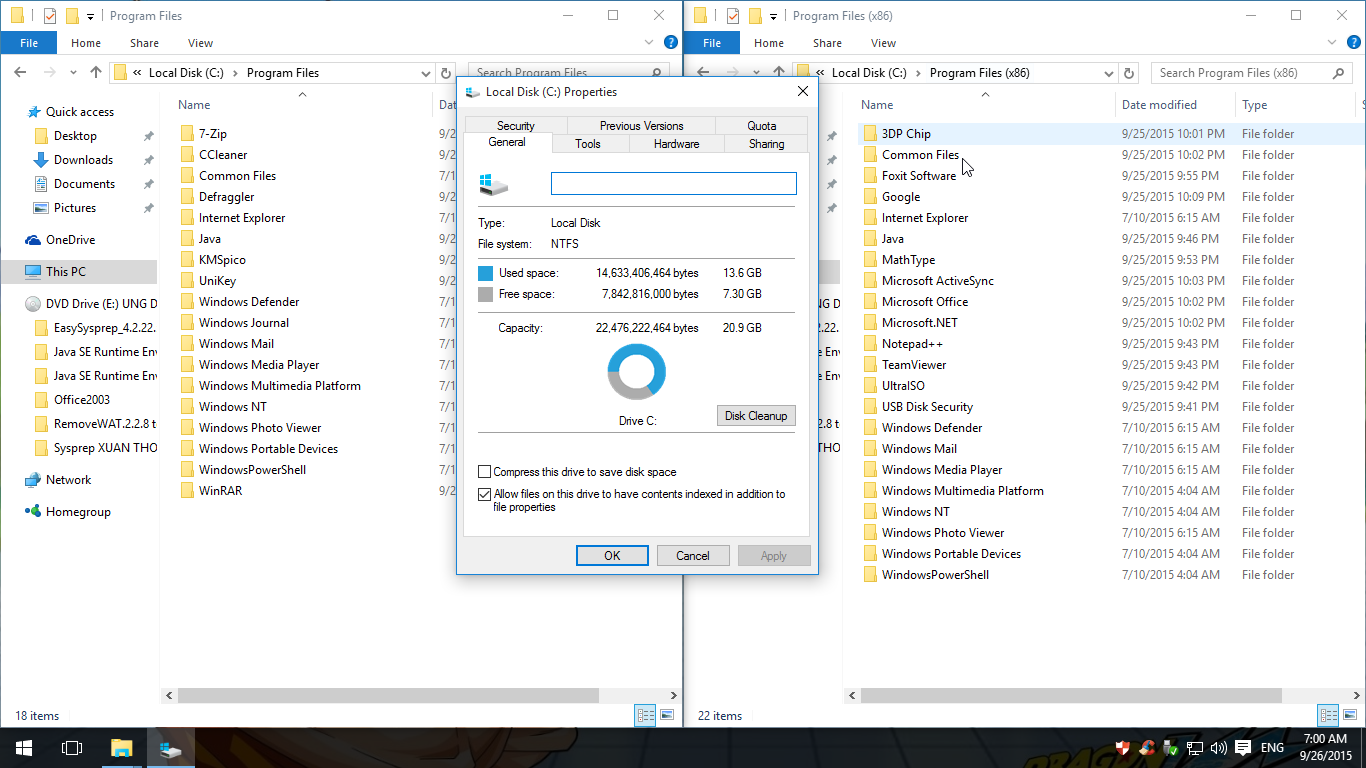Switch to Details view in left window
Image resolution: width=1366 pixels, height=768 pixels.
coord(645,715)
